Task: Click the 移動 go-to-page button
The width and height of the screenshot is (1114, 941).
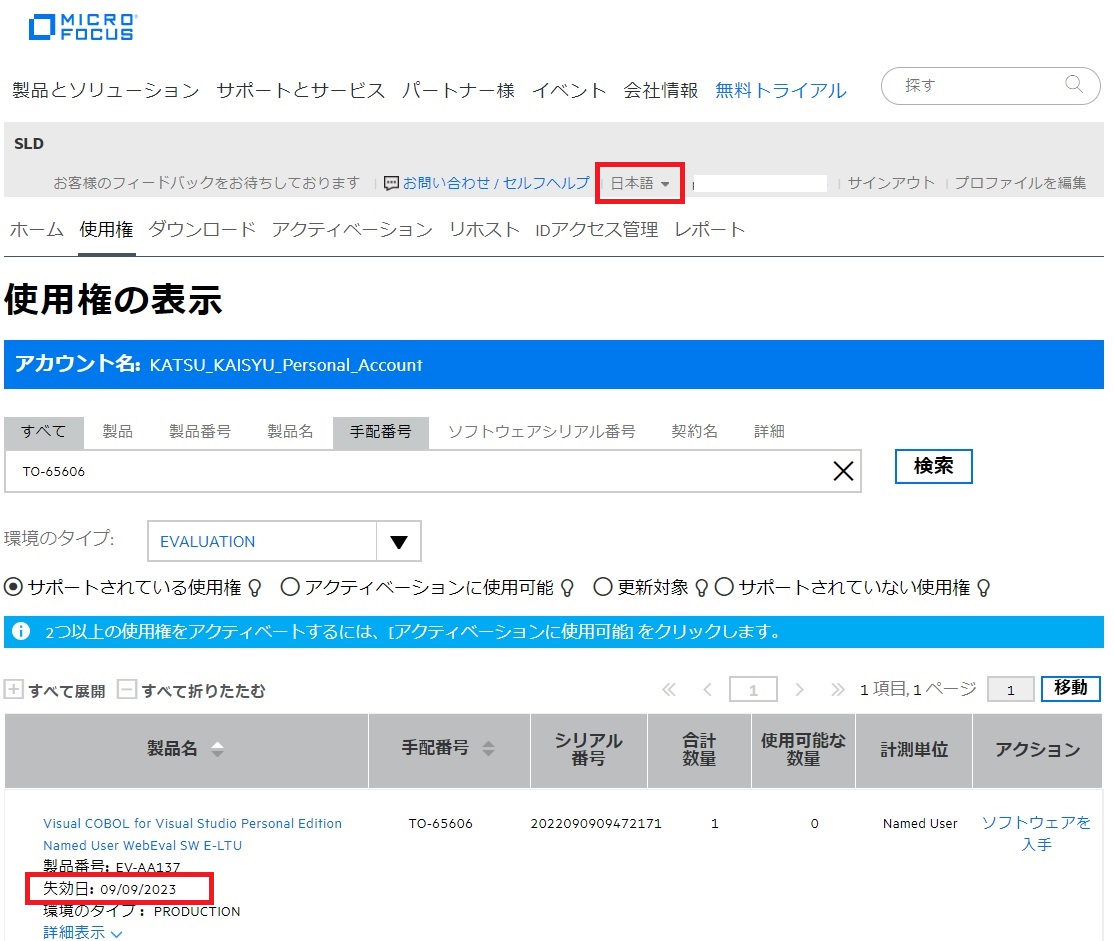Action: click(x=1071, y=689)
